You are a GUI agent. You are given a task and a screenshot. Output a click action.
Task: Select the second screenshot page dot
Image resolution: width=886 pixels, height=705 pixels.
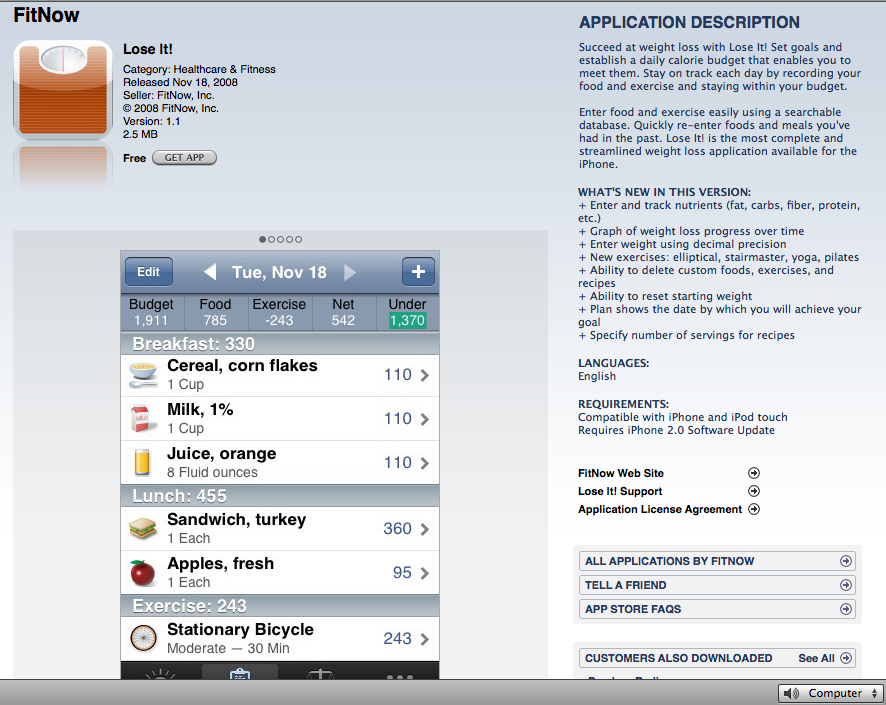coord(271,240)
